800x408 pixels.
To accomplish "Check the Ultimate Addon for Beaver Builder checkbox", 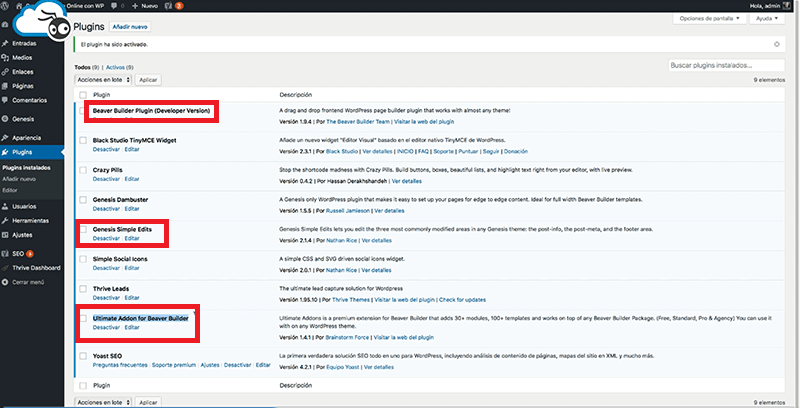I will click(83, 318).
